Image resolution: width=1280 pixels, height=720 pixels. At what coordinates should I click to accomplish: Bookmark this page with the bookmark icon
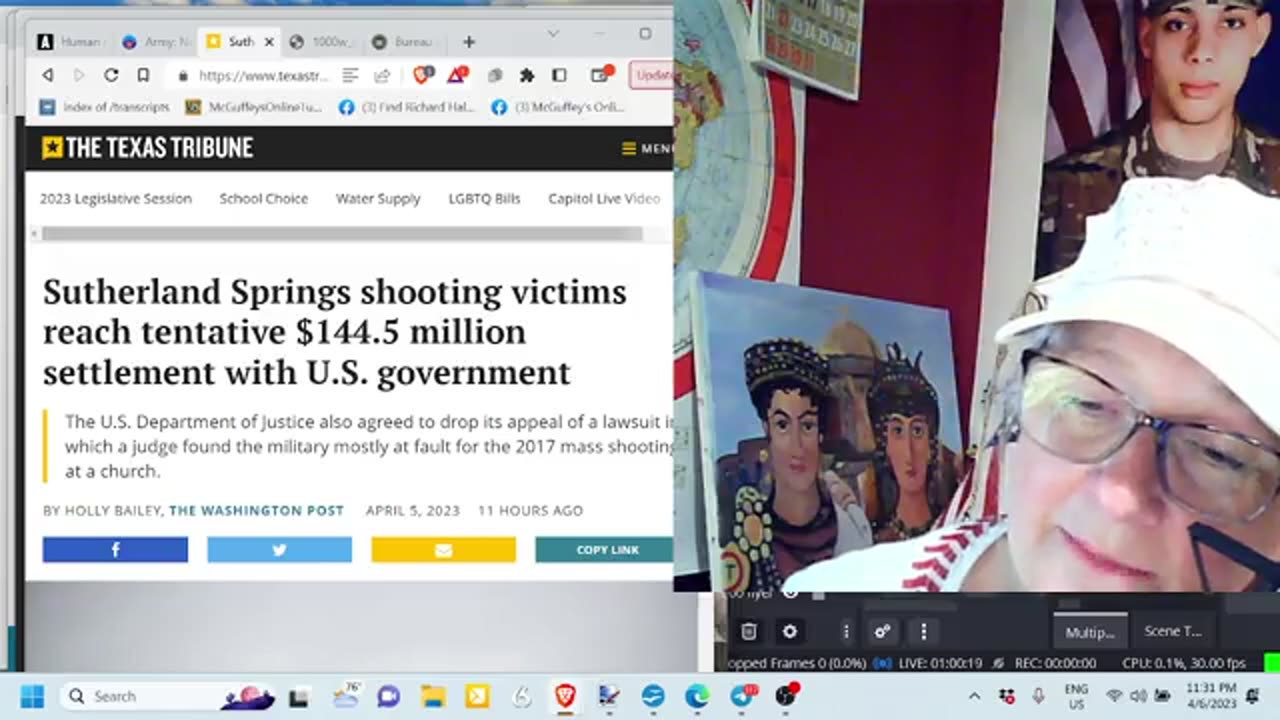pyautogui.click(x=143, y=75)
